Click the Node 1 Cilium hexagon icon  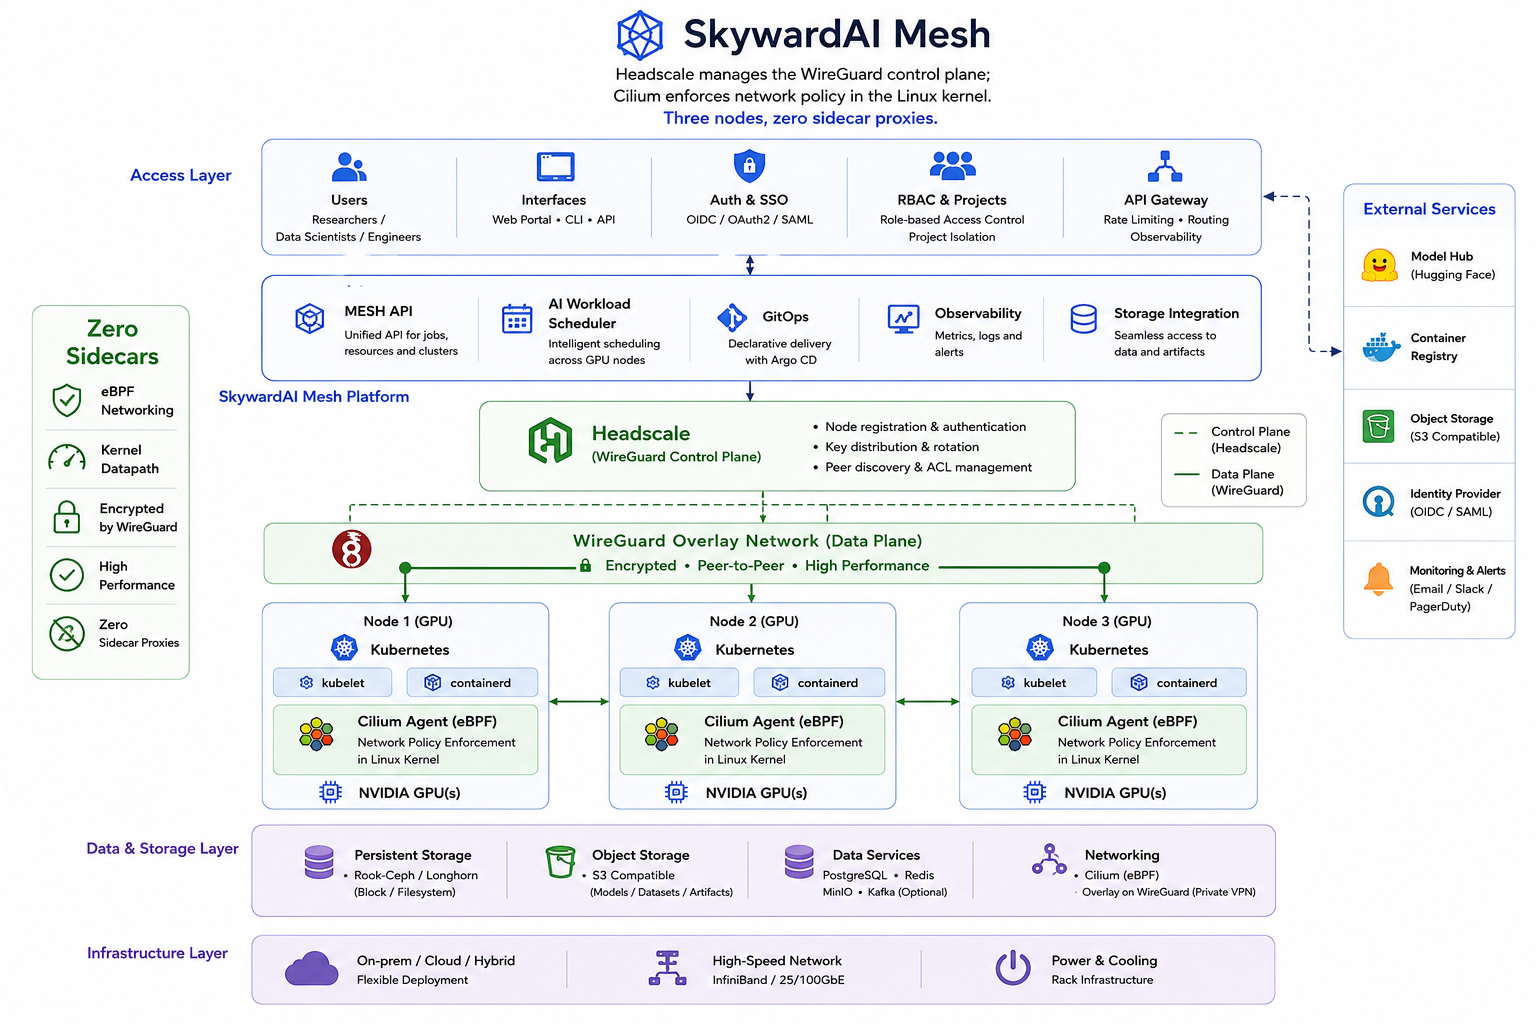click(x=316, y=734)
